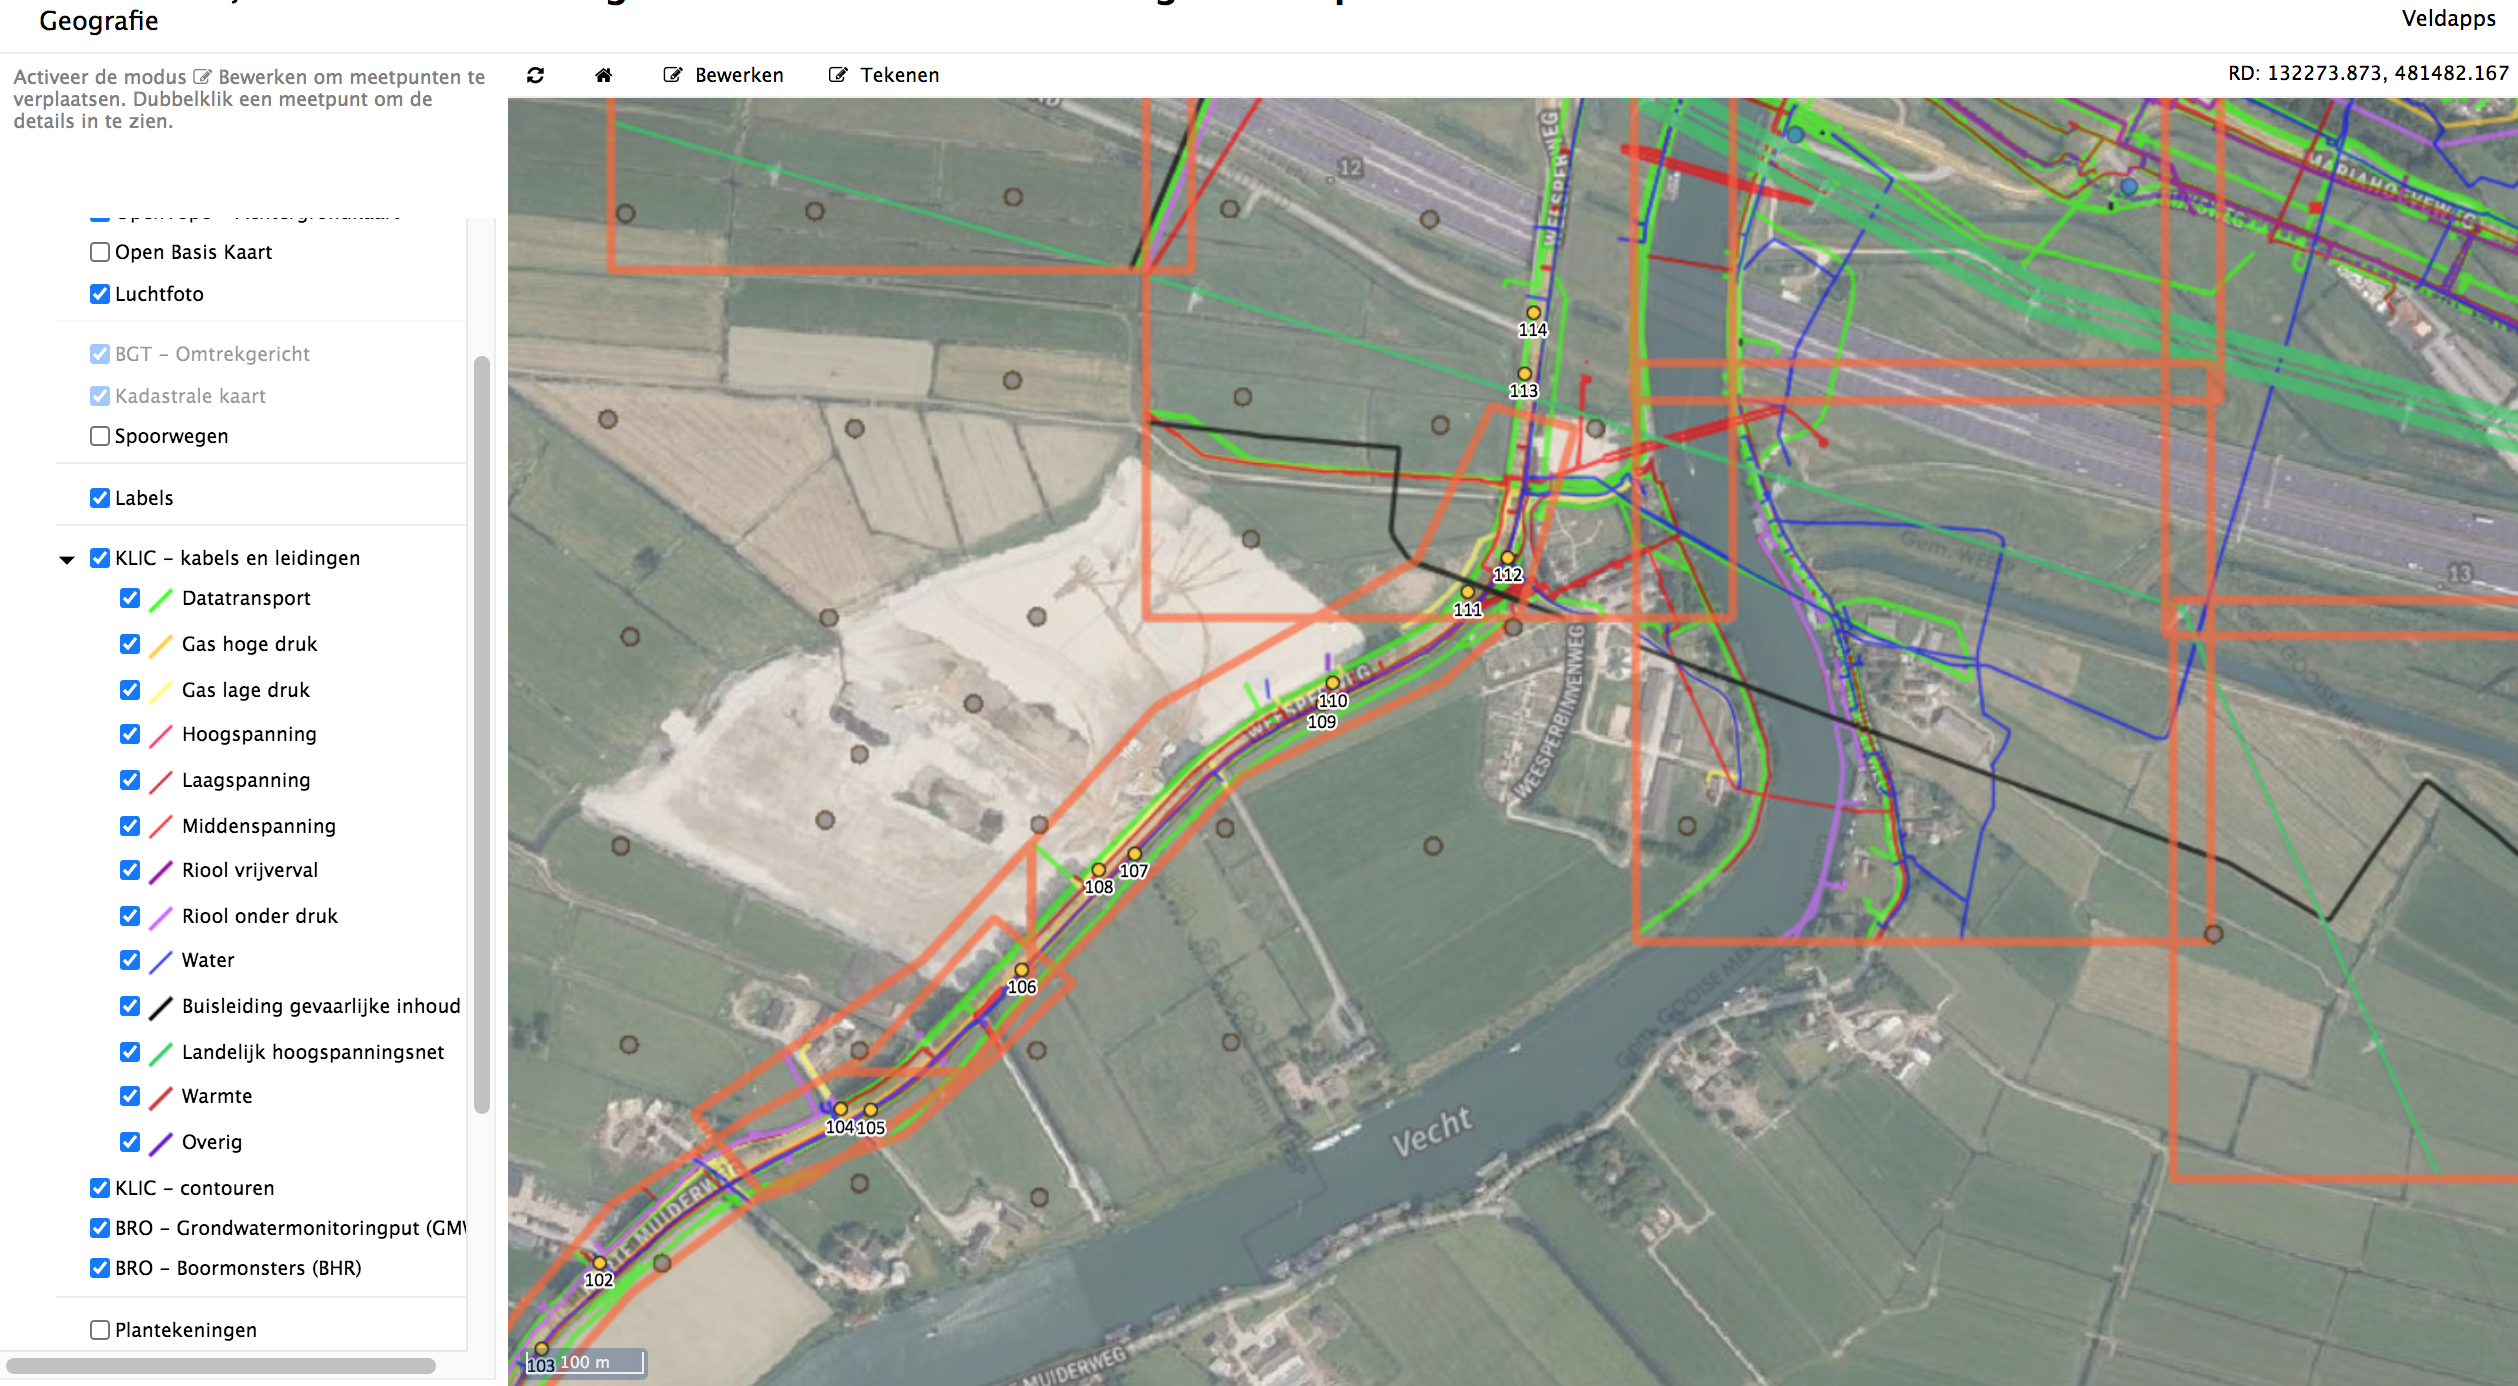Select measuring point 102 on map
The width and height of the screenshot is (2518, 1386).
(600, 1263)
